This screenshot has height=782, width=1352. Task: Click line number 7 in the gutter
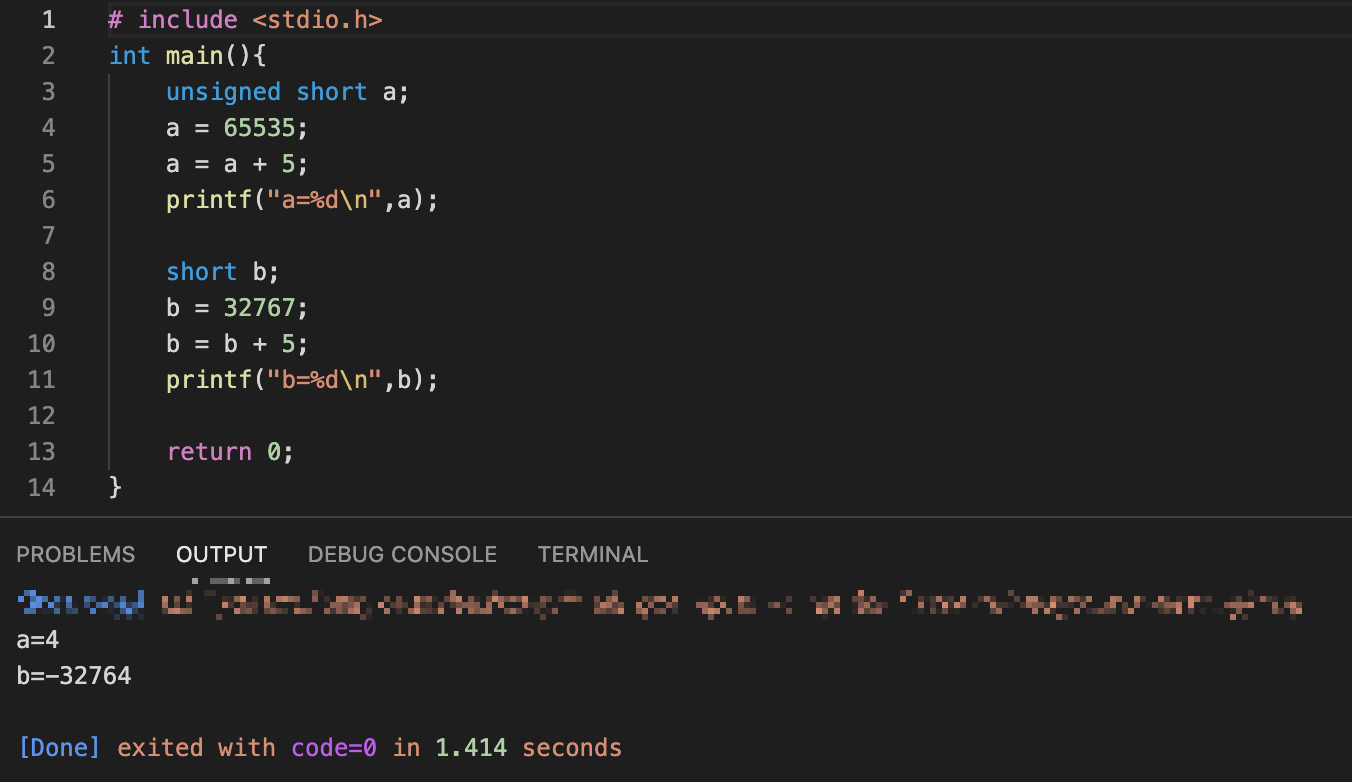click(48, 236)
